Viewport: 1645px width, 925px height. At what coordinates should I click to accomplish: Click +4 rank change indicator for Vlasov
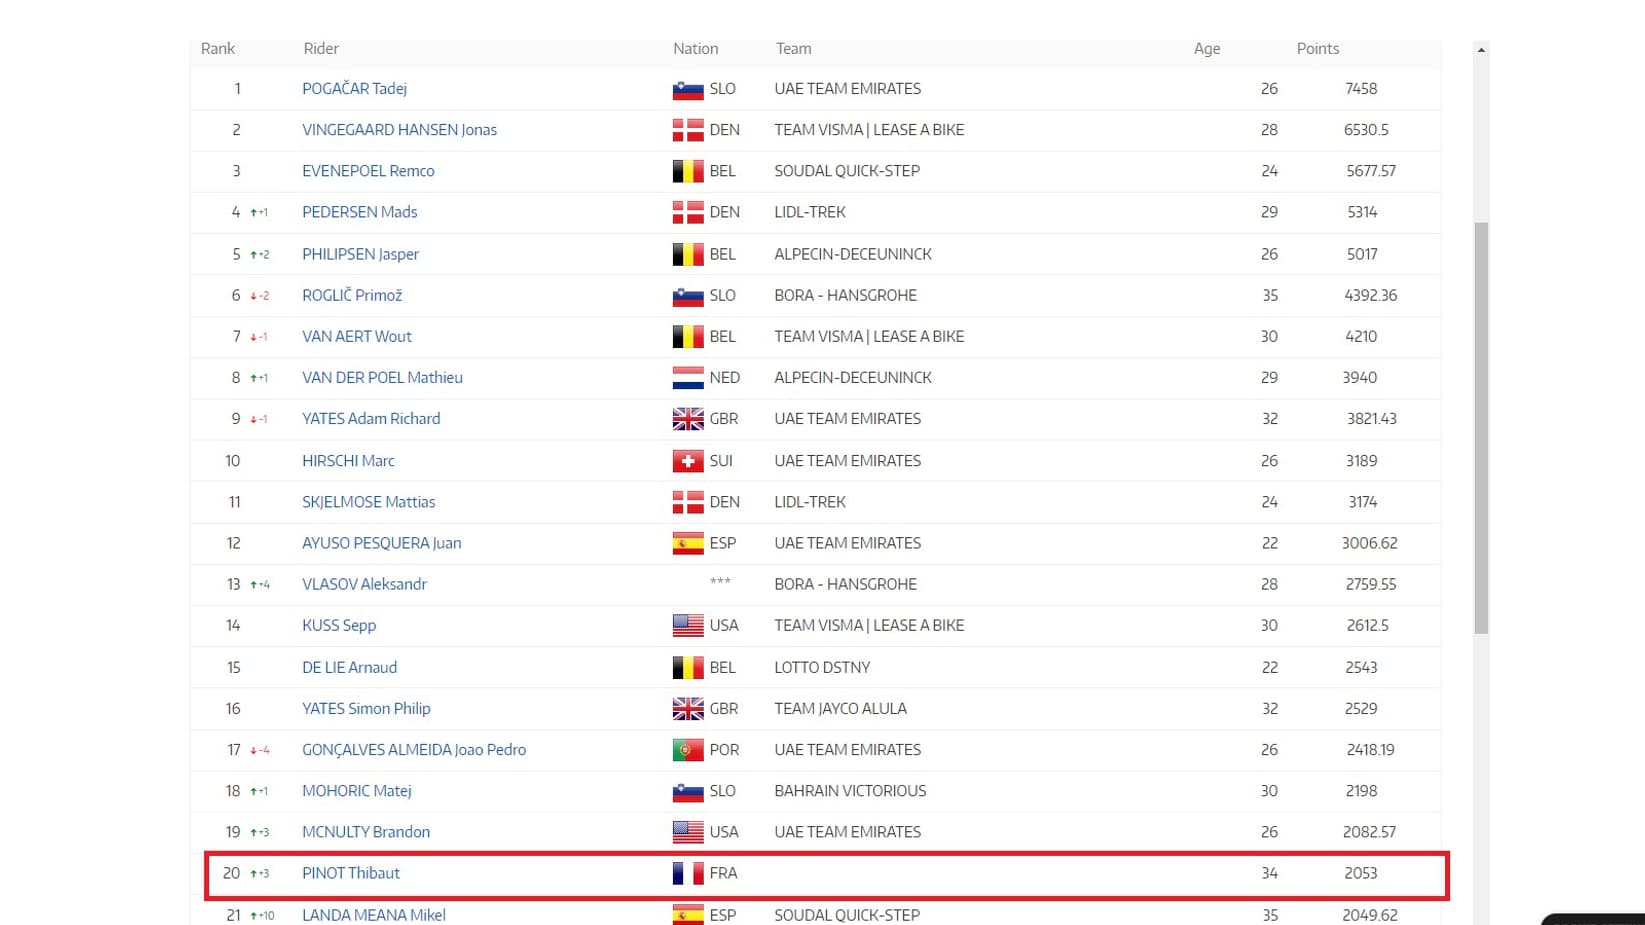click(260, 585)
